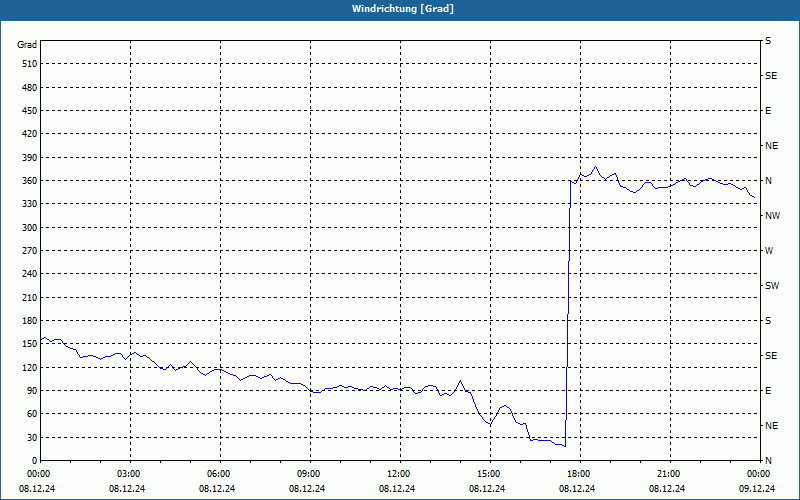800x500 pixels.
Task: Select the 120 axis label
Action: 30,367
